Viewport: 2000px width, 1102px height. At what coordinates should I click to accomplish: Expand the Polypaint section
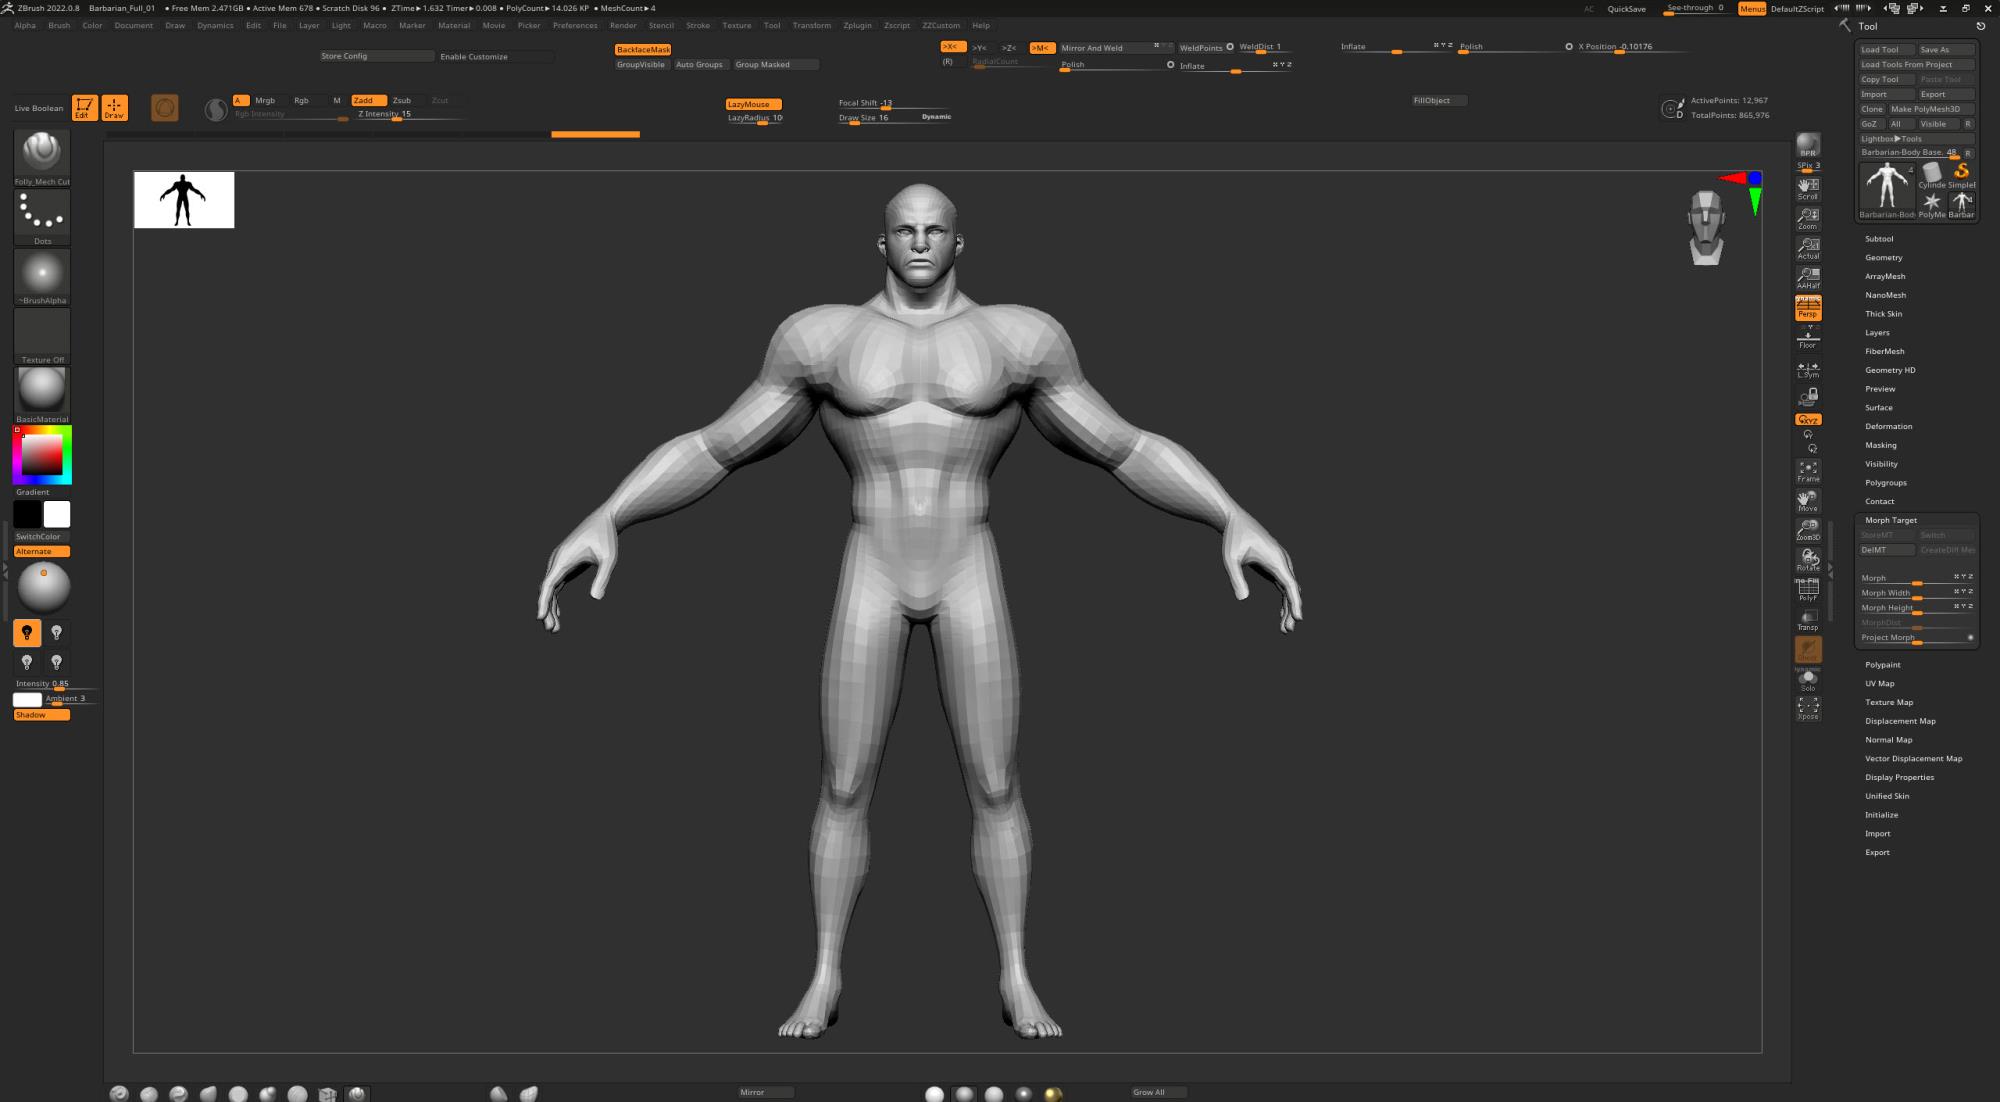pyautogui.click(x=1882, y=665)
